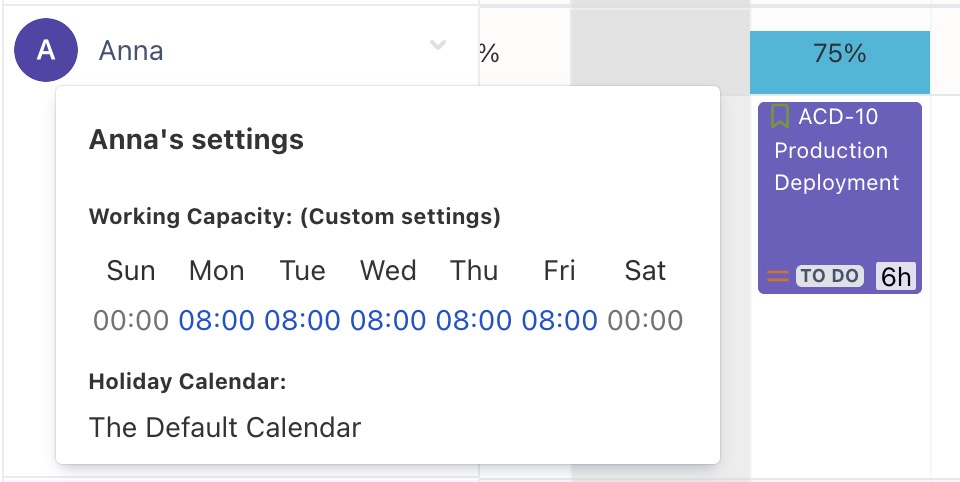Open the TO DO status badge

(830, 276)
